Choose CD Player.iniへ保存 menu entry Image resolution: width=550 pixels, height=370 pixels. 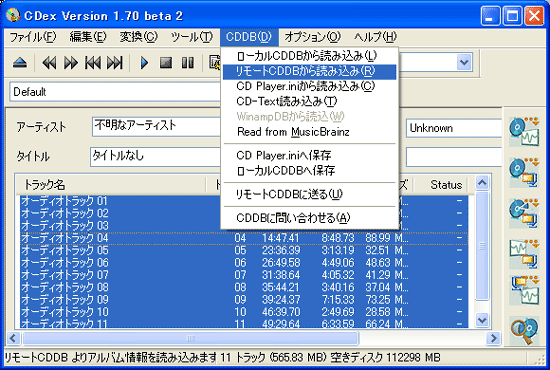click(309, 155)
